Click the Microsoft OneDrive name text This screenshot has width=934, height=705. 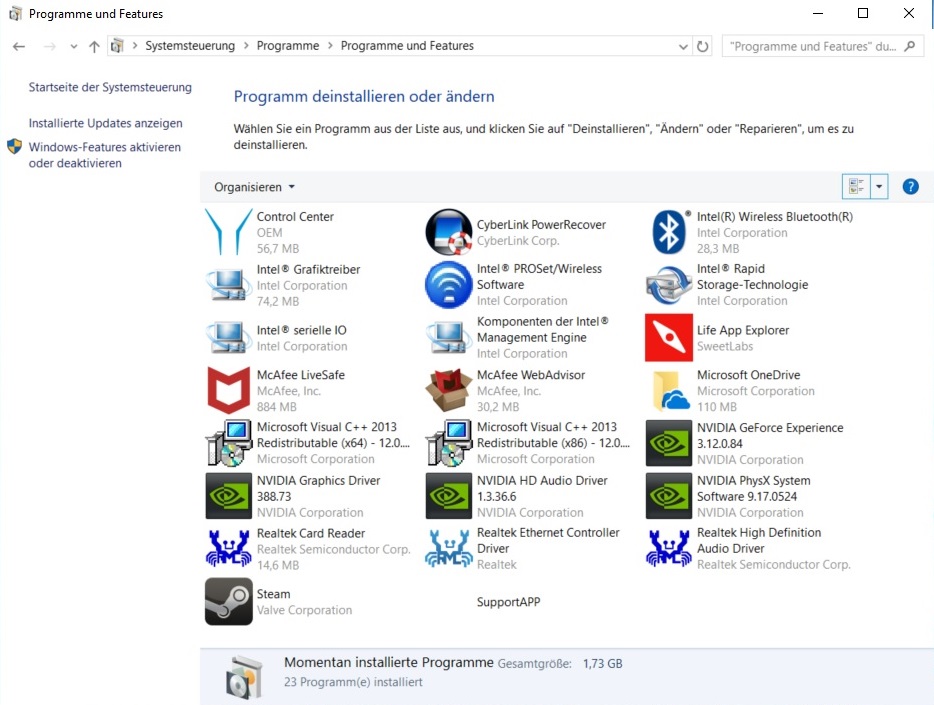[748, 375]
